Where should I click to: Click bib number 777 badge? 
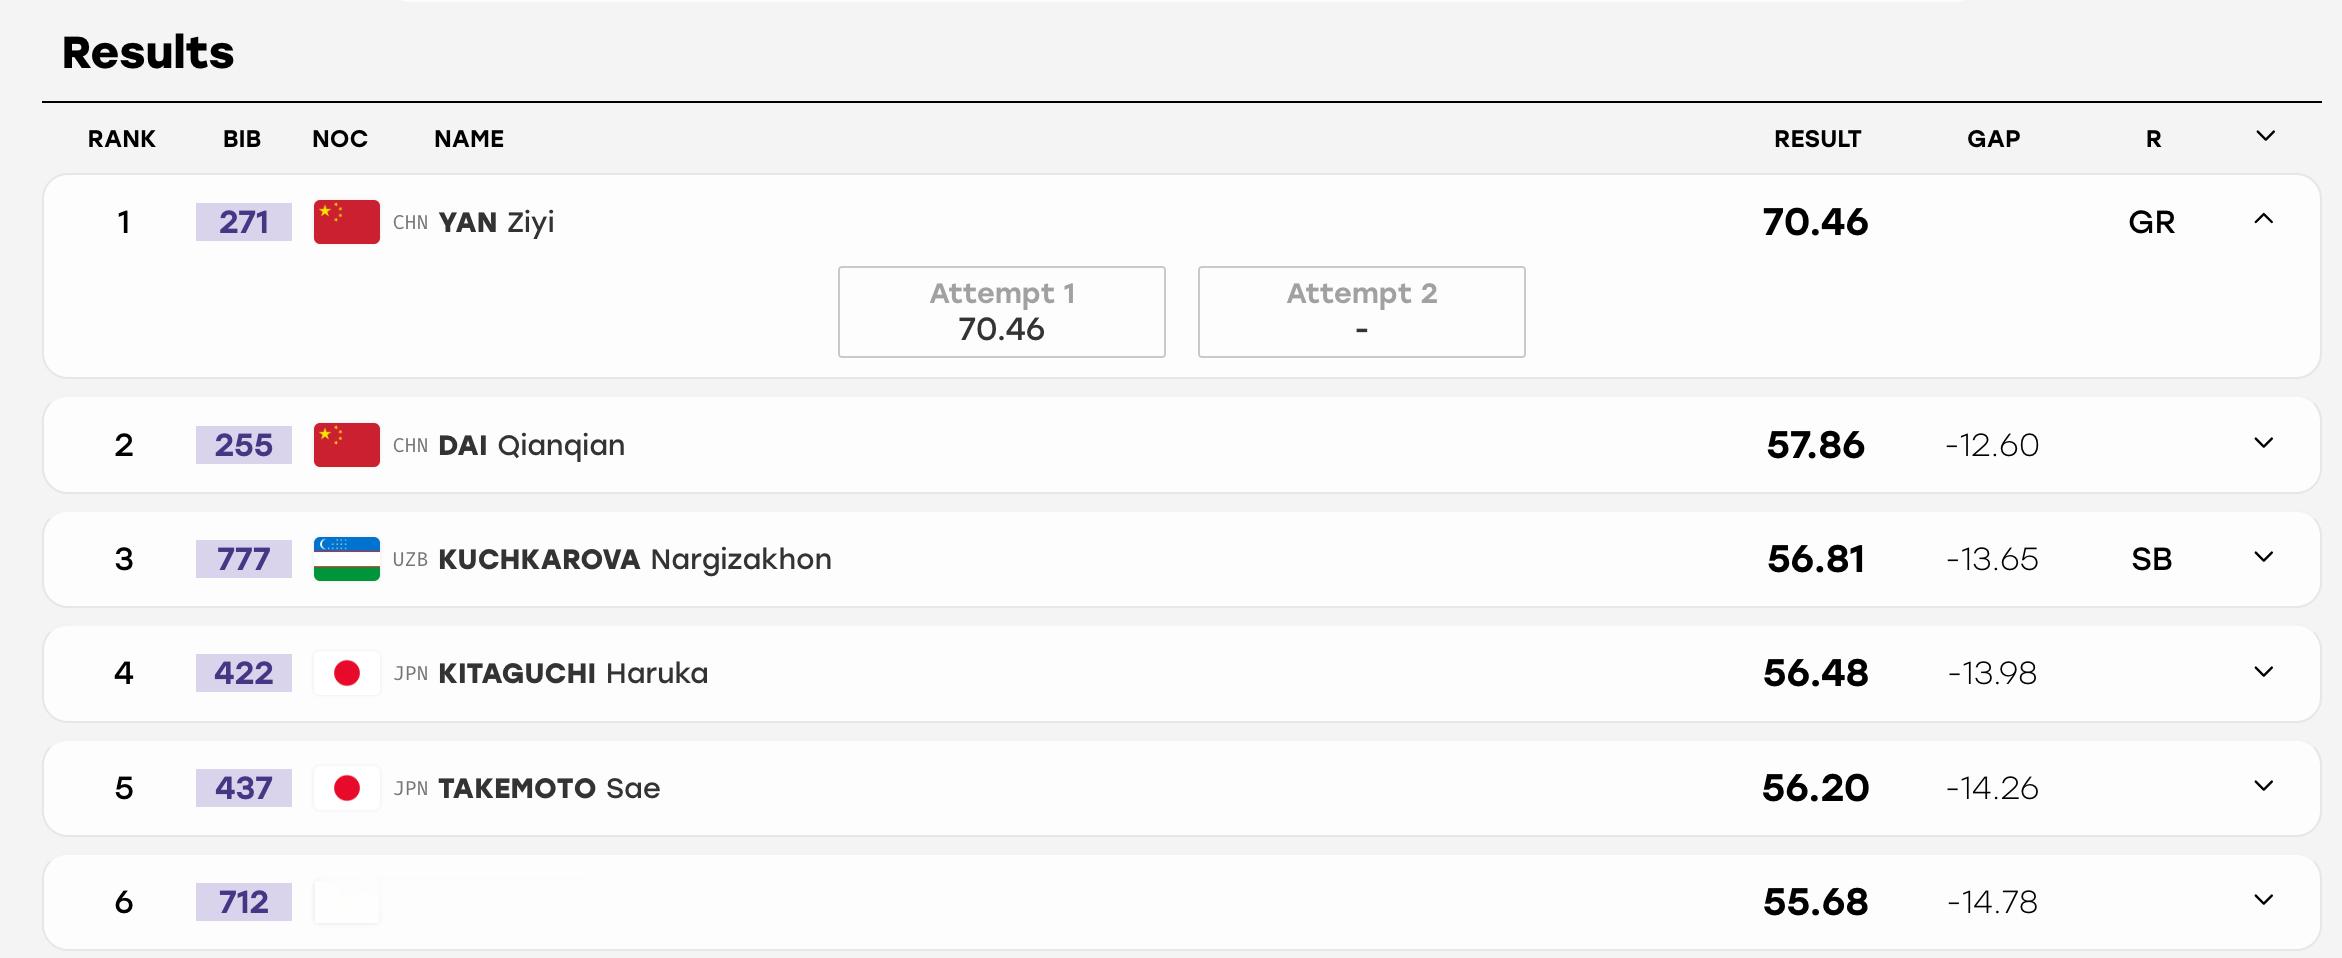pyautogui.click(x=244, y=559)
